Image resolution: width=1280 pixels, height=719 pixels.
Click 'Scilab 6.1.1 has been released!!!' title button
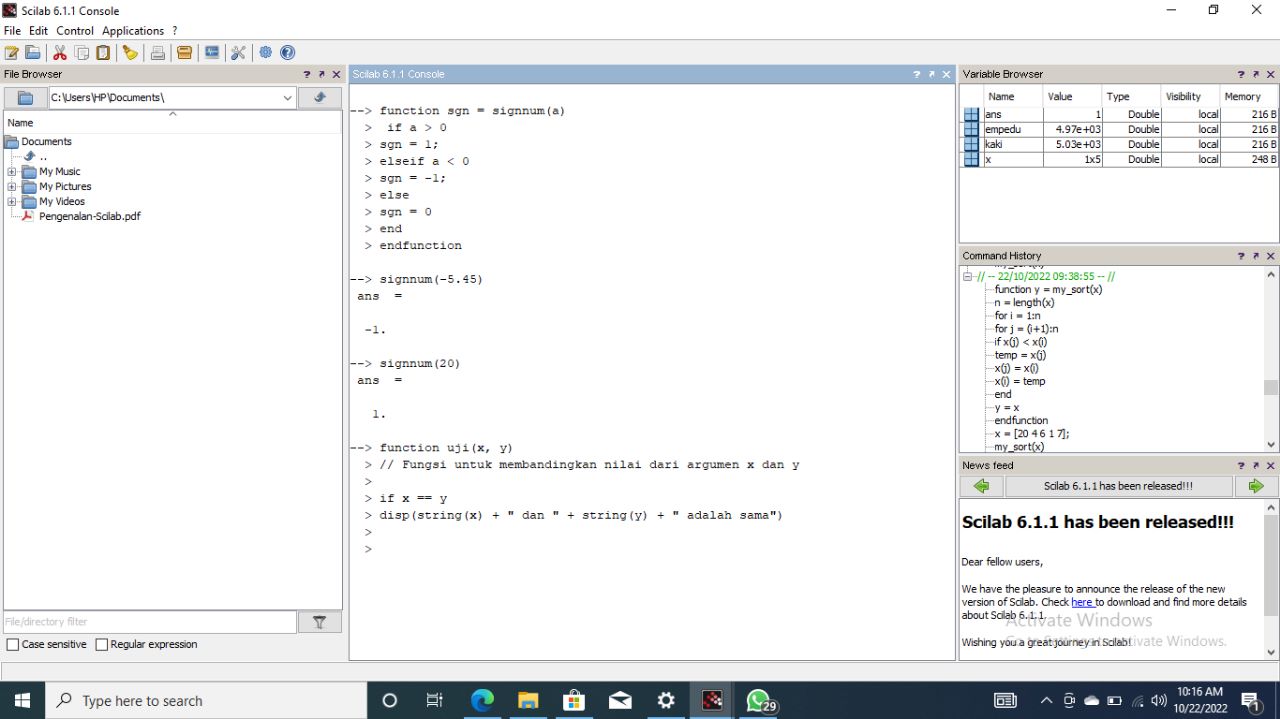[1118, 486]
